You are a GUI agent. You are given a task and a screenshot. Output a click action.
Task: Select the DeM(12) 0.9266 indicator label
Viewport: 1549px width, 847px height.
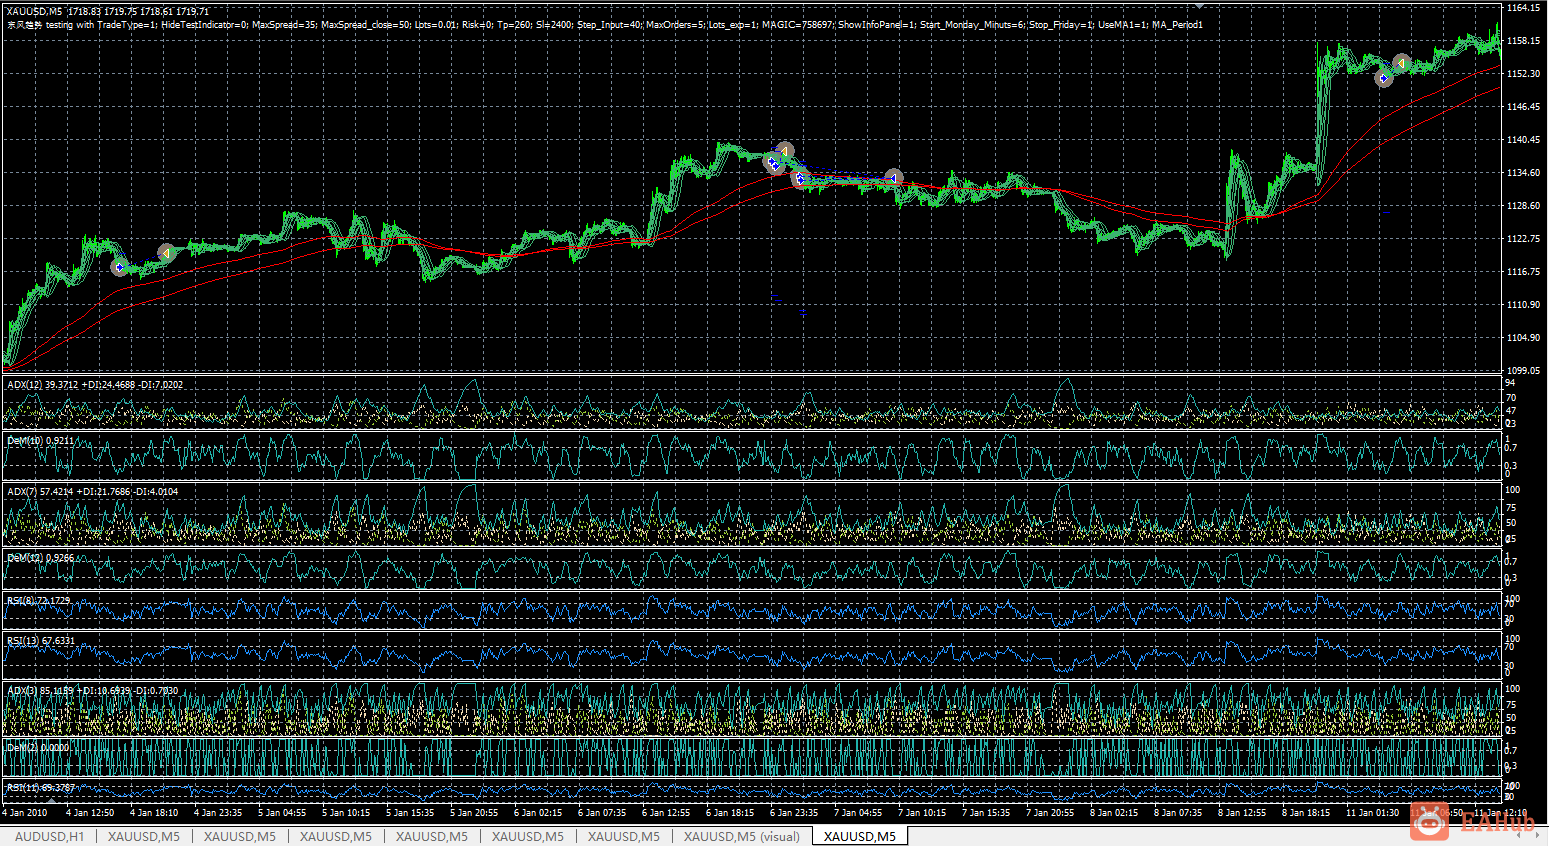click(40, 557)
